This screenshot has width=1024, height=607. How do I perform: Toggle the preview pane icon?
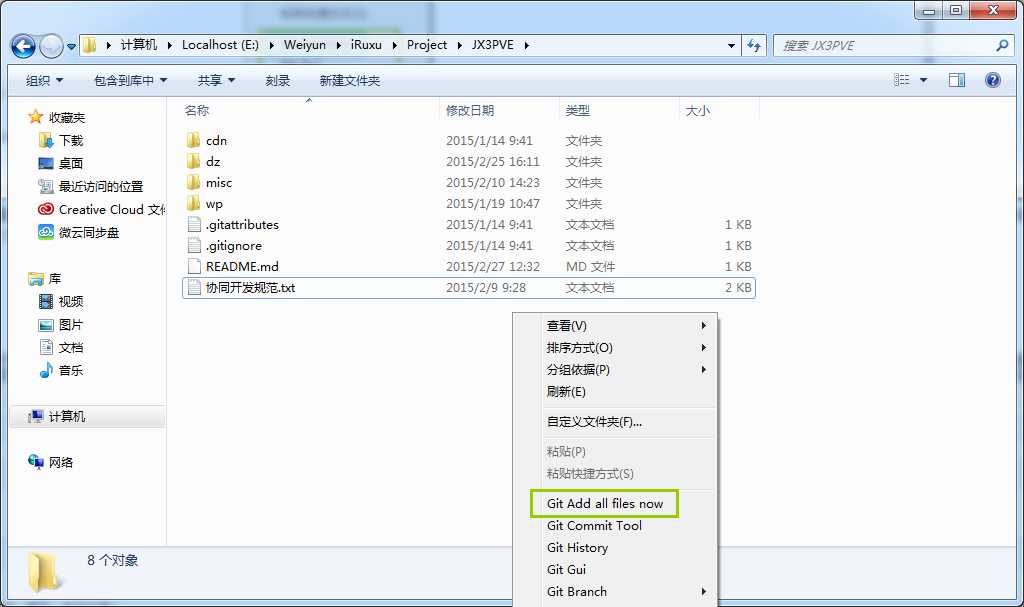[957, 80]
